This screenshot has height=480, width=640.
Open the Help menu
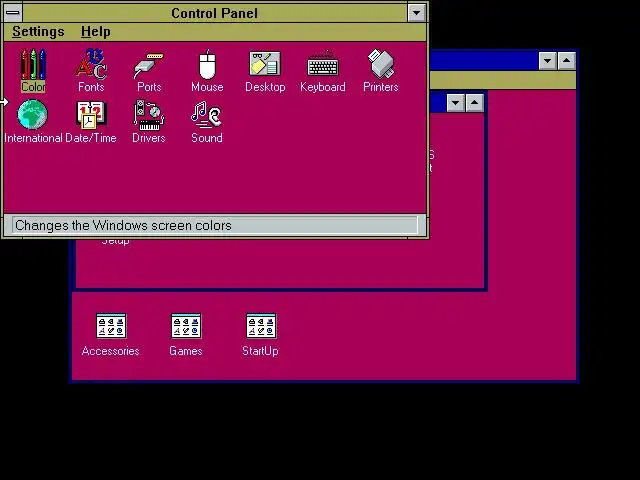click(x=96, y=32)
